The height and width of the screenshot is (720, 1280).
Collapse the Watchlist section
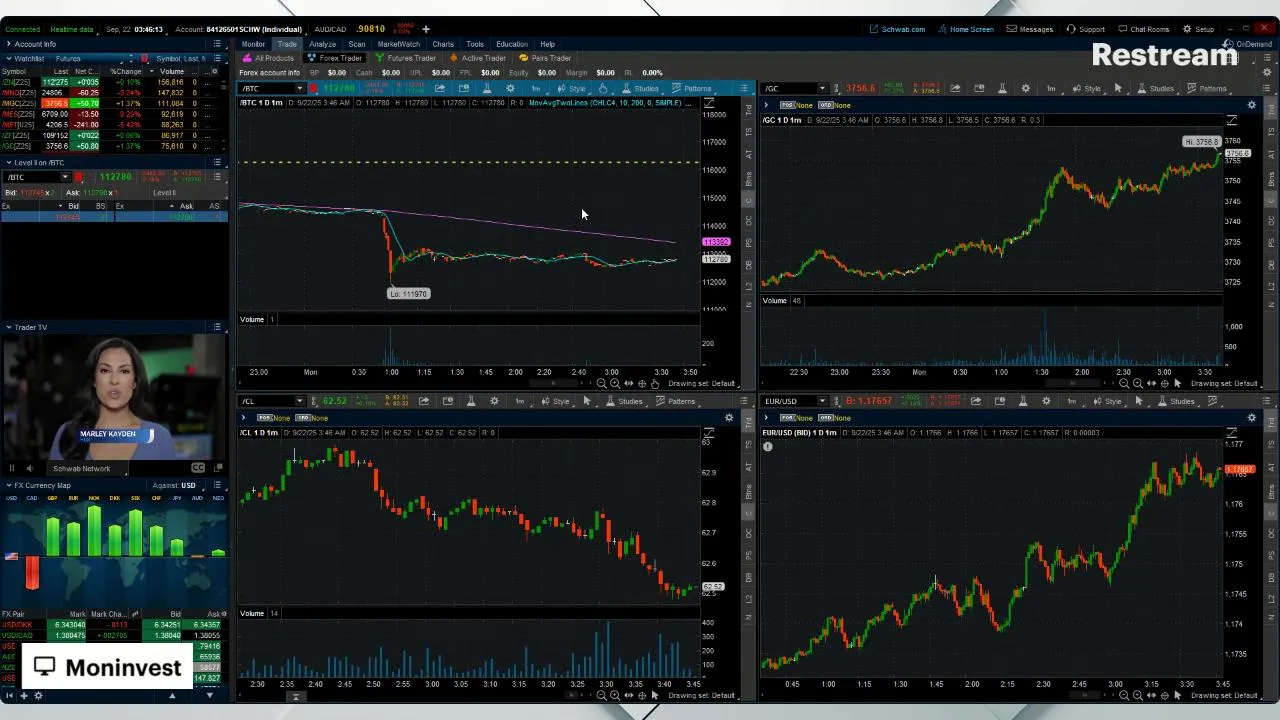pyautogui.click(x=9, y=58)
